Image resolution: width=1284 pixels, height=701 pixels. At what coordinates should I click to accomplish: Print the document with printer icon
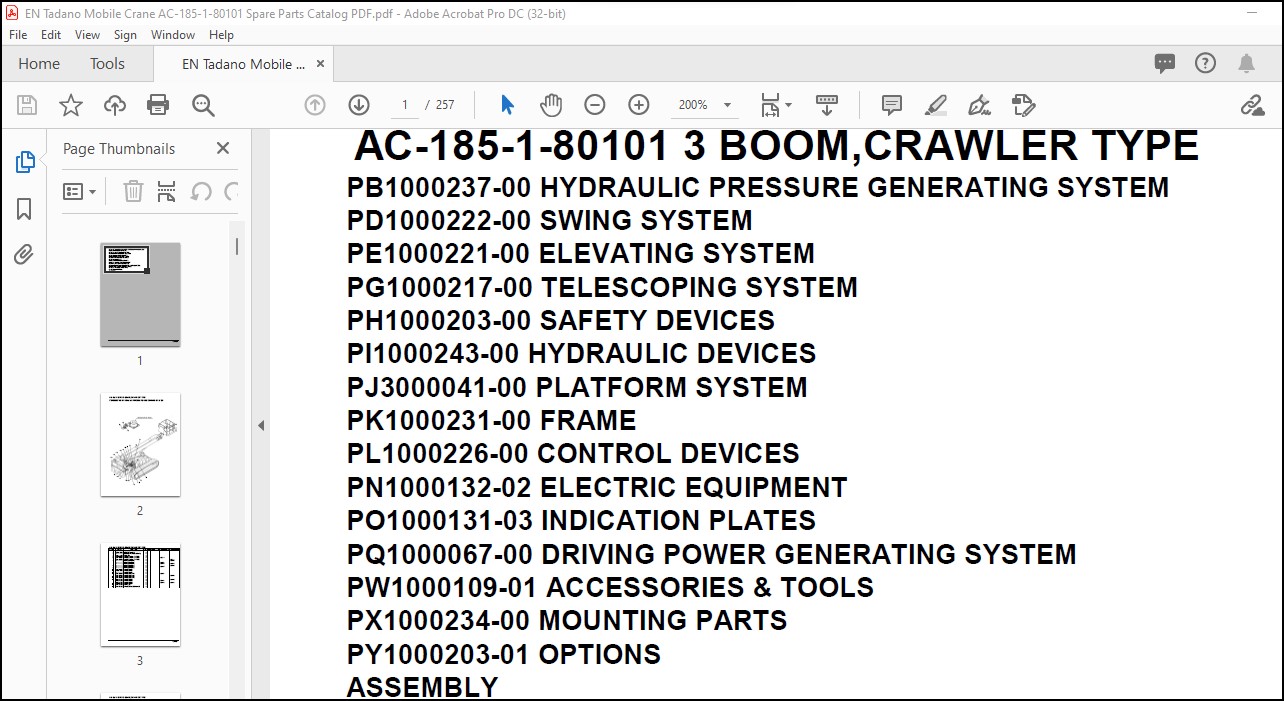pos(158,105)
